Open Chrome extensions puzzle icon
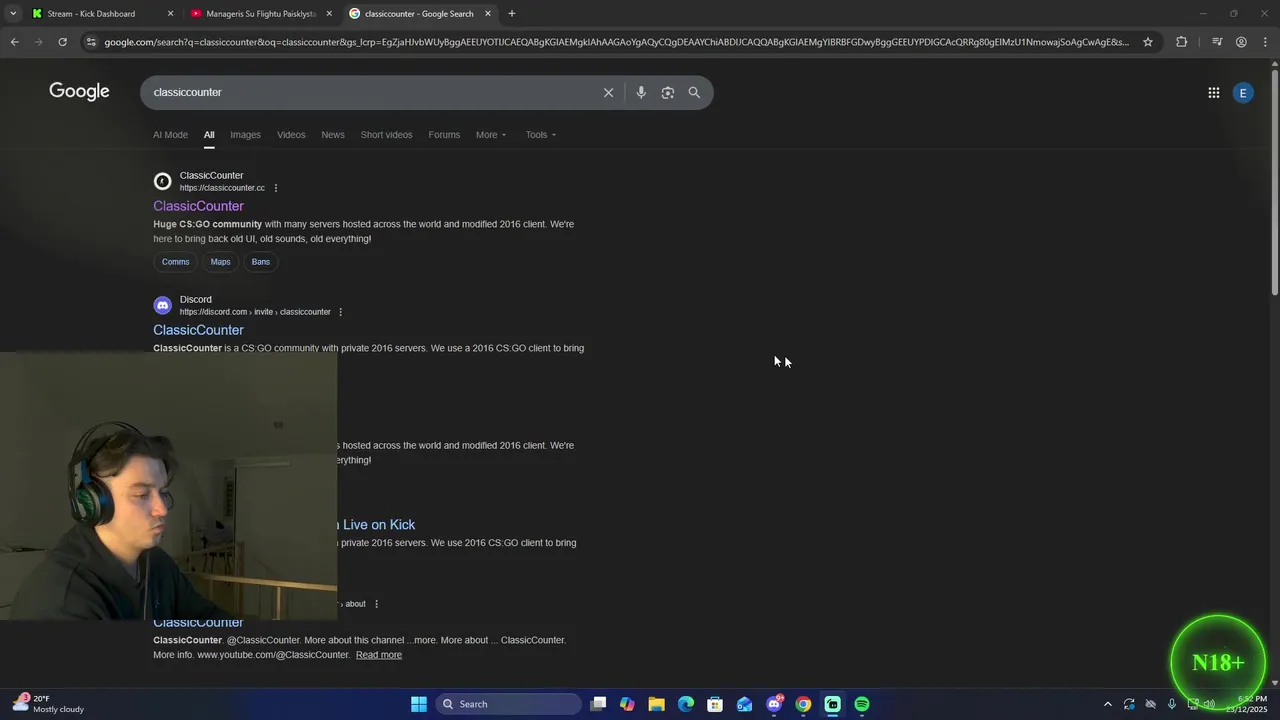Viewport: 1280px width, 720px height. [x=1181, y=42]
